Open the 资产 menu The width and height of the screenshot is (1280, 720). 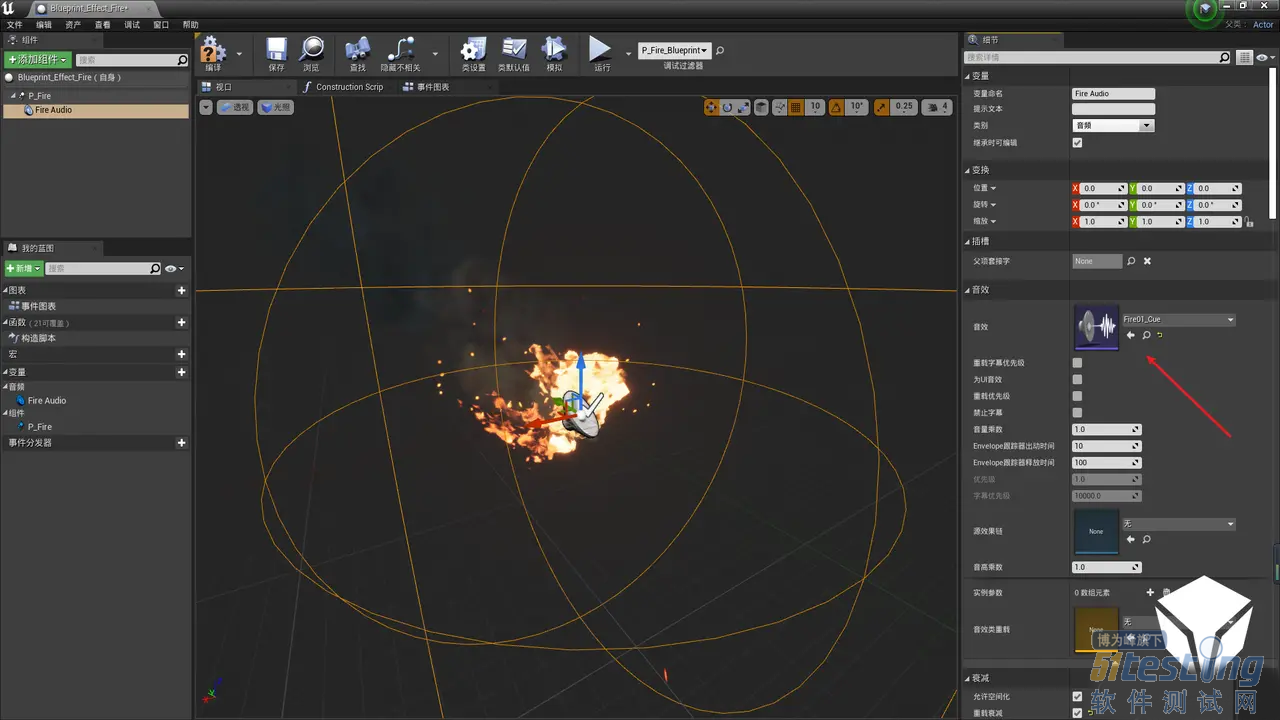[73, 24]
